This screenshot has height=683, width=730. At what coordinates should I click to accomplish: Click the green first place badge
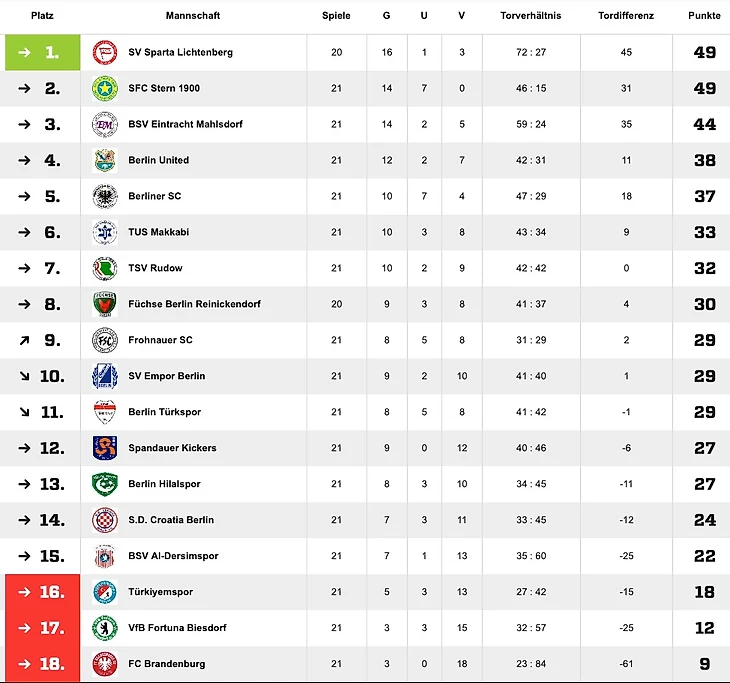pyautogui.click(x=42, y=52)
